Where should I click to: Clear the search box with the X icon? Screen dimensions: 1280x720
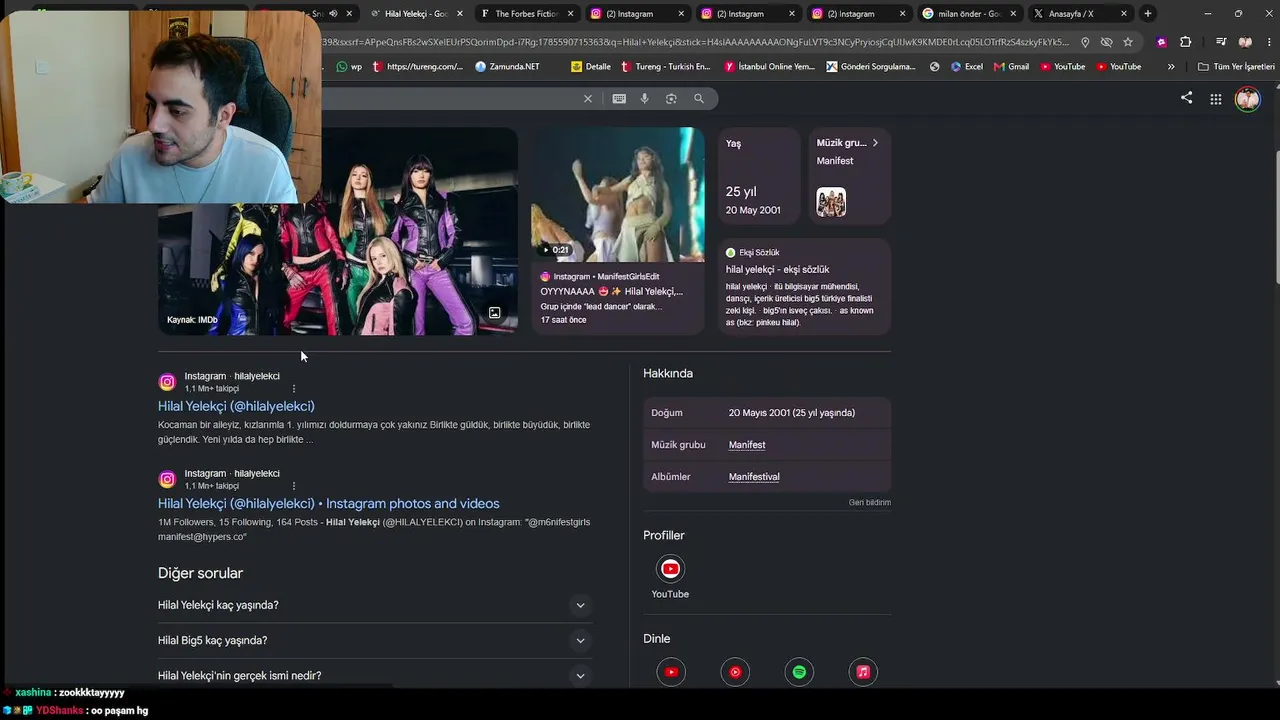588,98
